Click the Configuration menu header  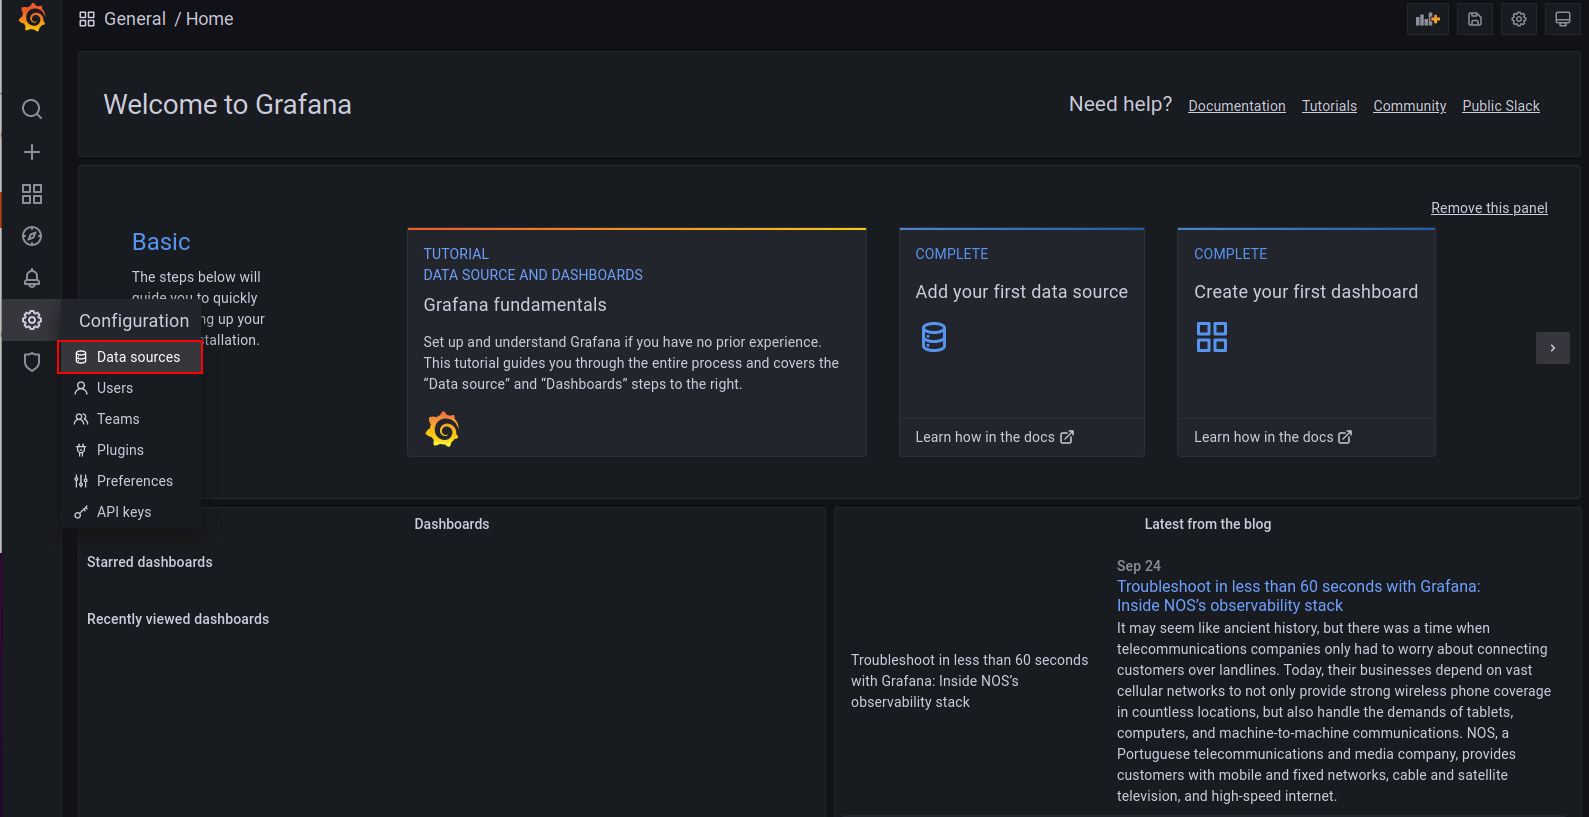pos(134,321)
